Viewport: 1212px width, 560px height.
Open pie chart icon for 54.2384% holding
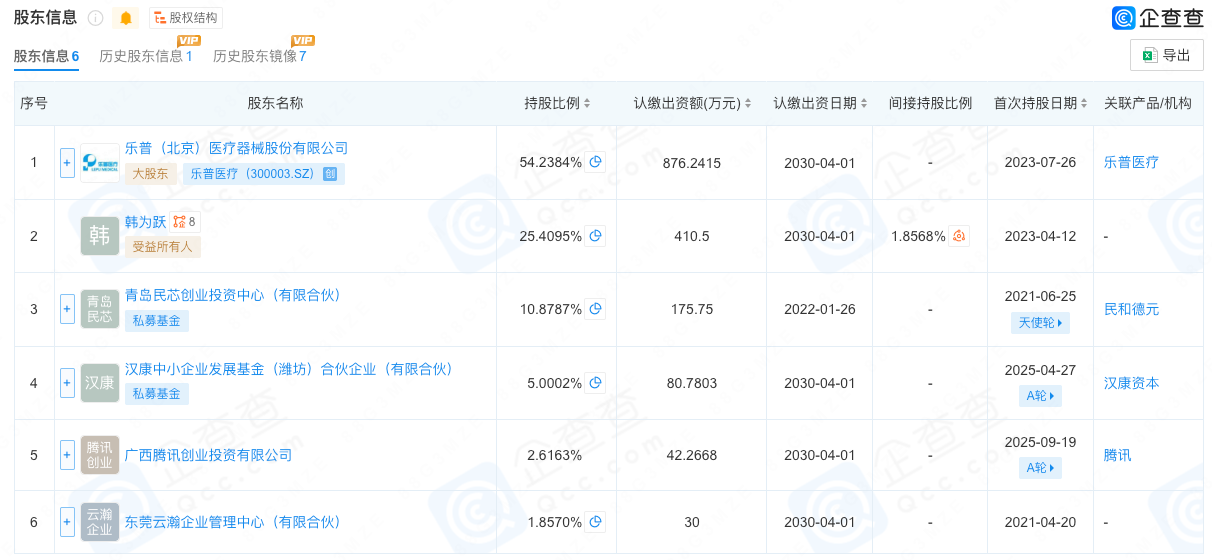[595, 162]
